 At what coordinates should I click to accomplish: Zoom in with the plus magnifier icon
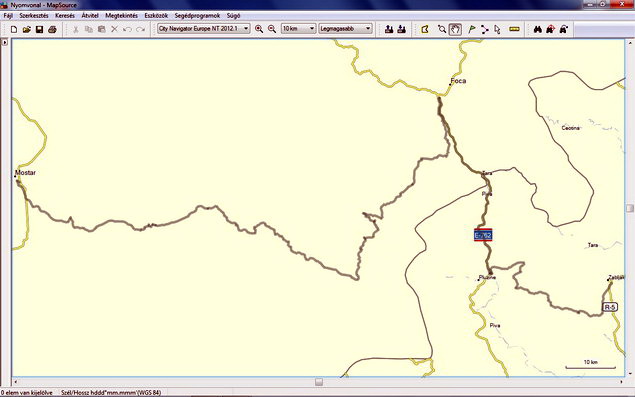[x=259, y=29]
